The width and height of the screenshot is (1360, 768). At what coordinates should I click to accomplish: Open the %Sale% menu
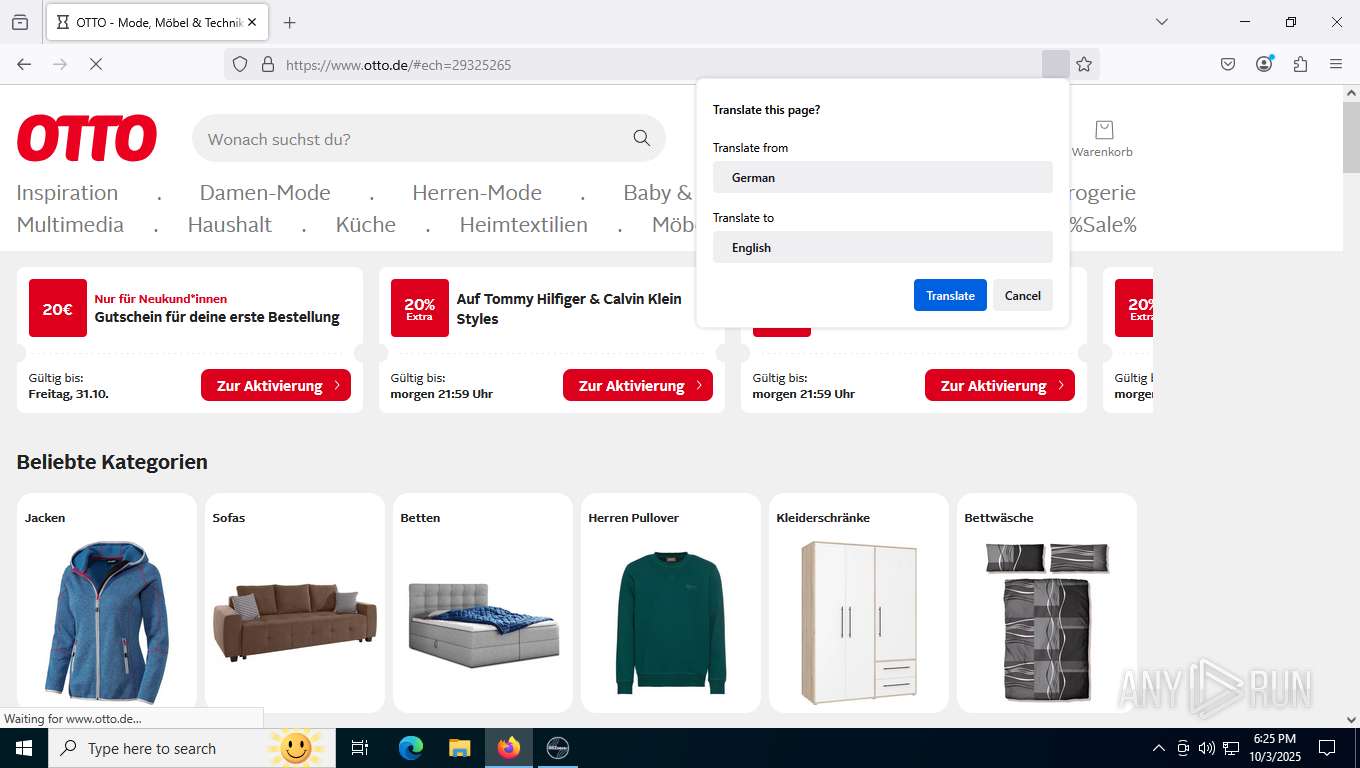click(x=1103, y=224)
